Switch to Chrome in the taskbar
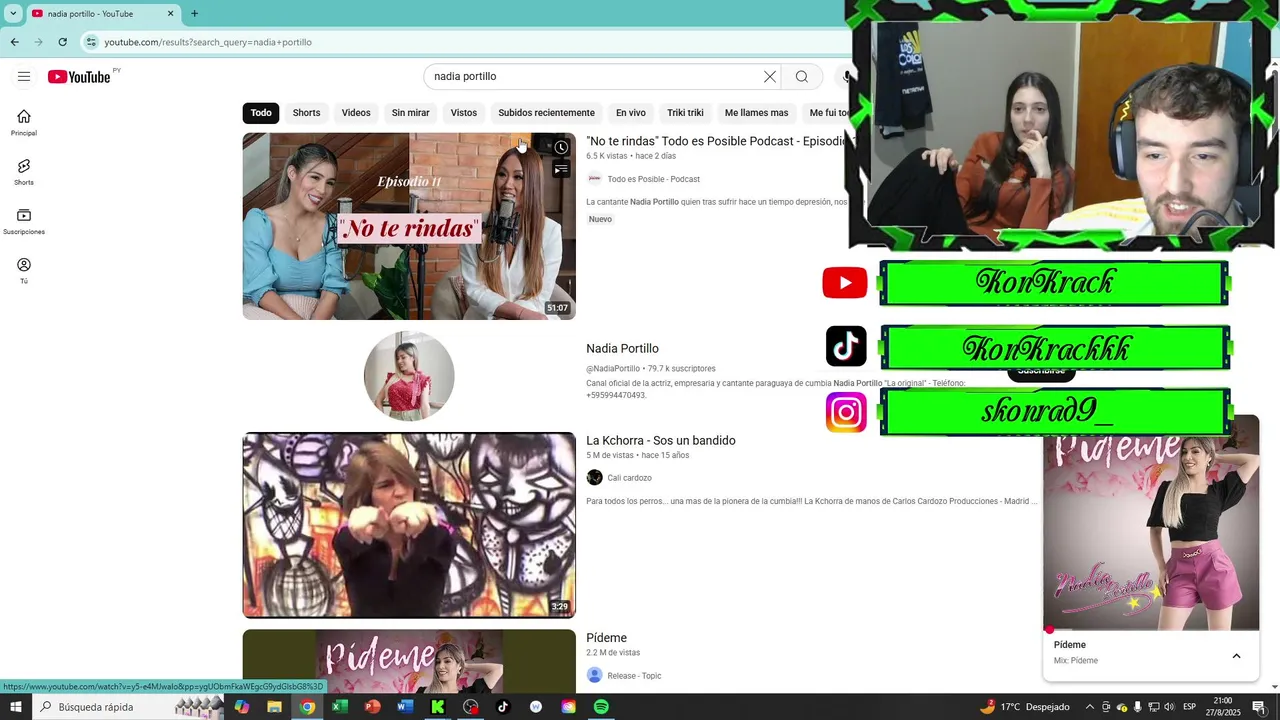 307,707
